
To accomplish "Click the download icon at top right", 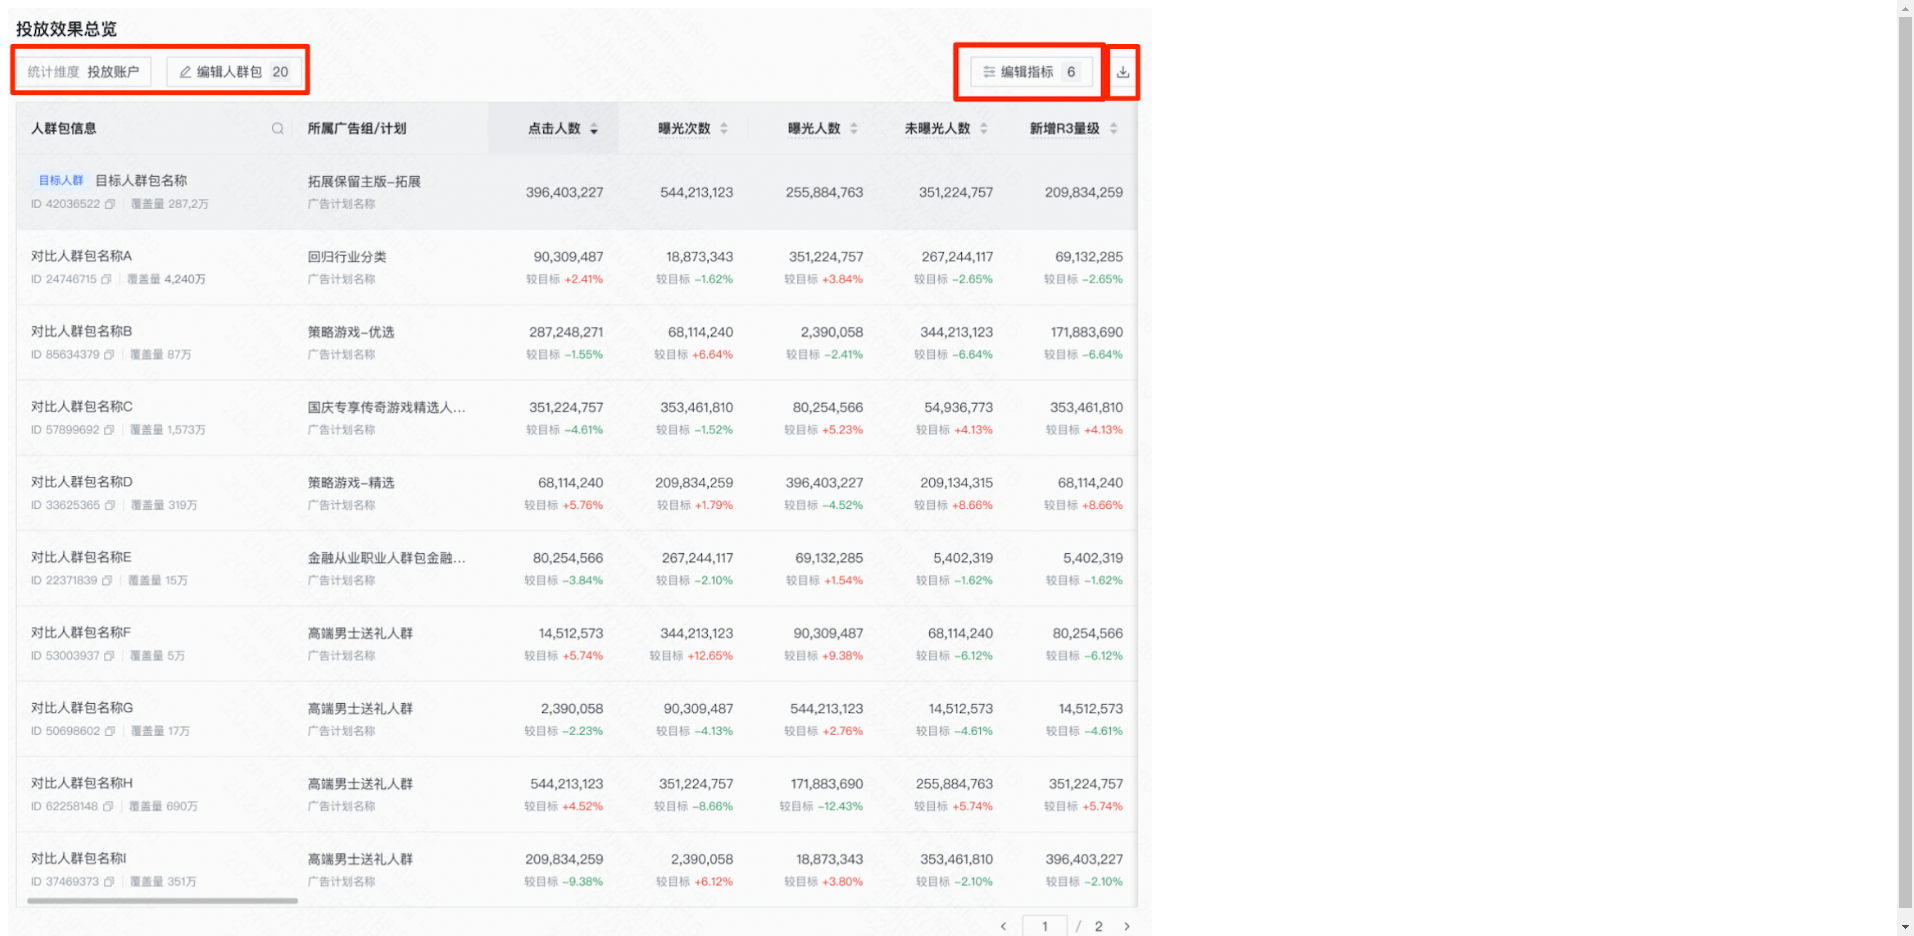I will (x=1122, y=72).
